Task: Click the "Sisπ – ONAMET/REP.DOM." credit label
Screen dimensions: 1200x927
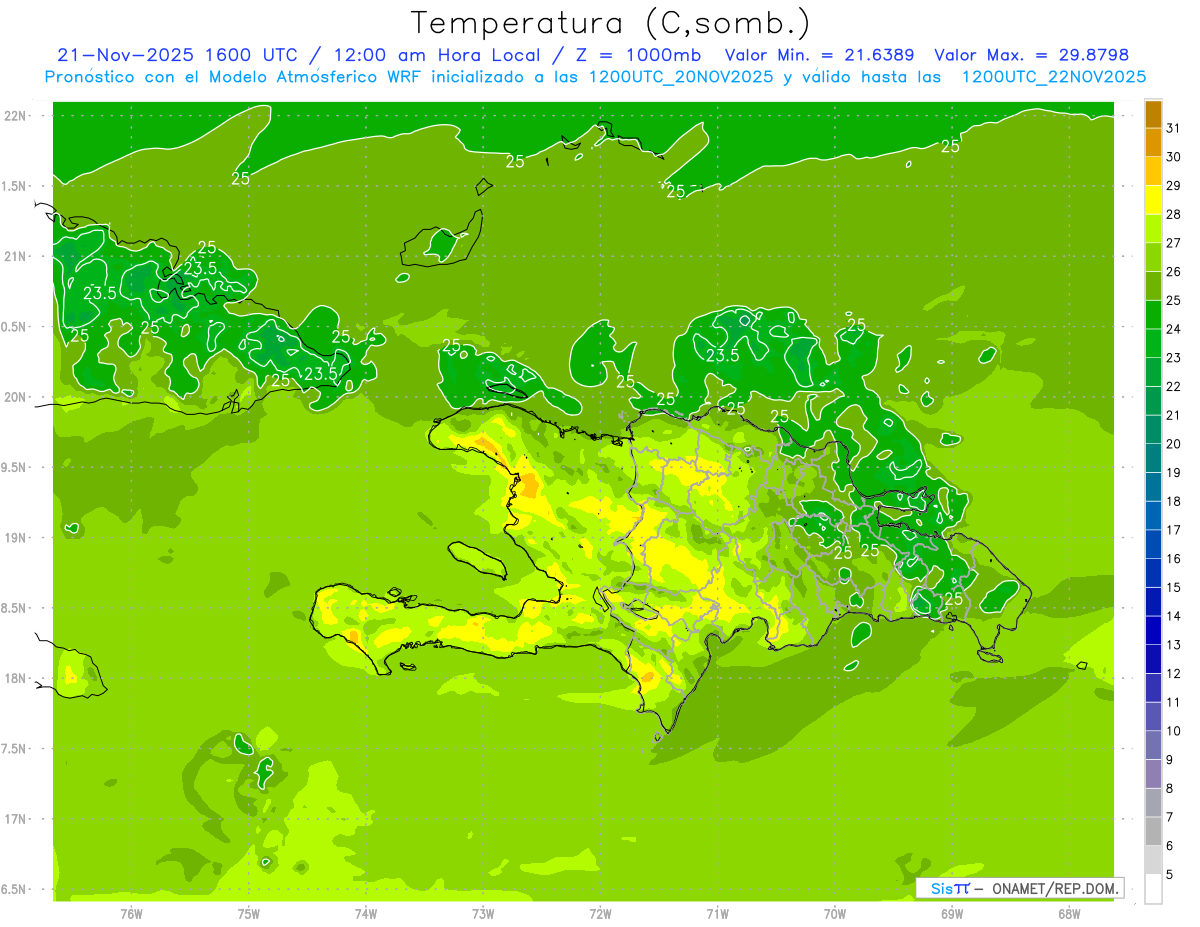Action: tap(1020, 888)
